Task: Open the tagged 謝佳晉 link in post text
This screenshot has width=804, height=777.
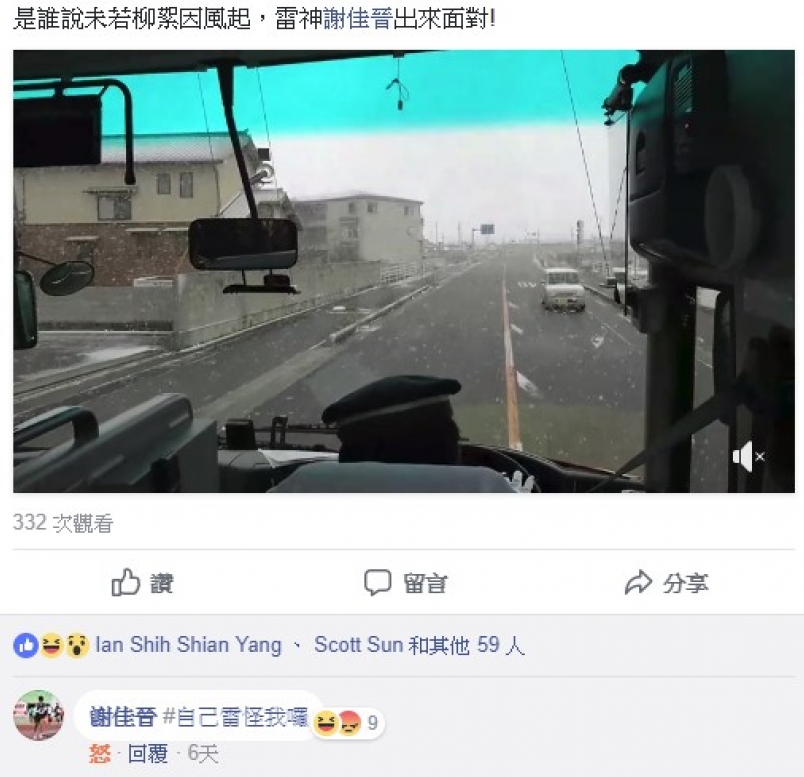Action: click(358, 19)
